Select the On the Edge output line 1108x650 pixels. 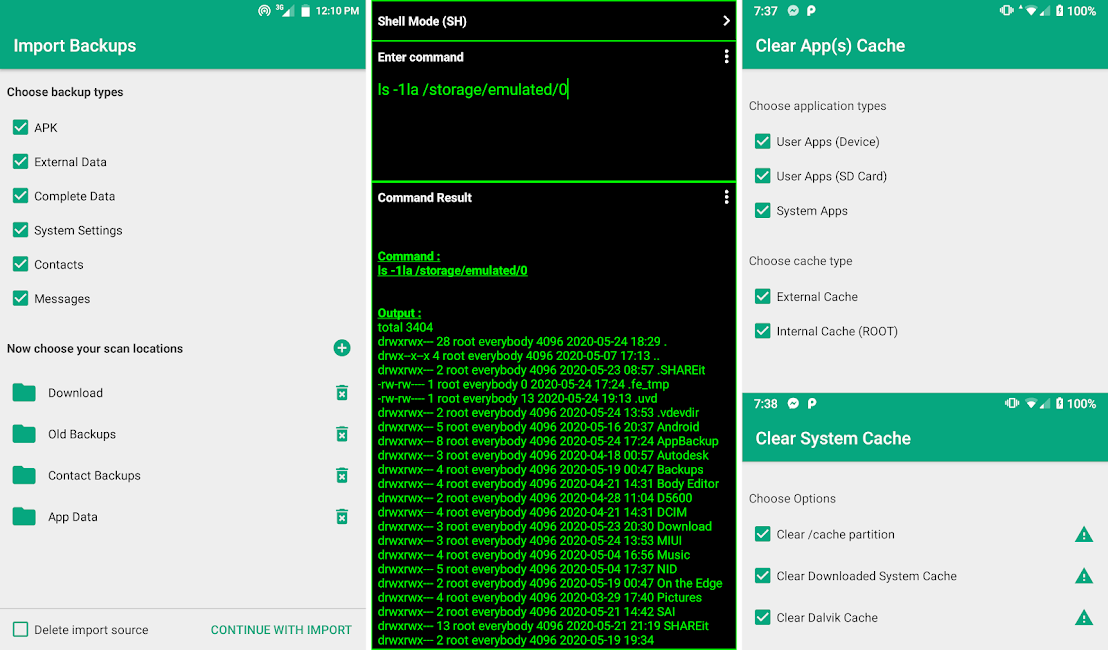pos(550,583)
